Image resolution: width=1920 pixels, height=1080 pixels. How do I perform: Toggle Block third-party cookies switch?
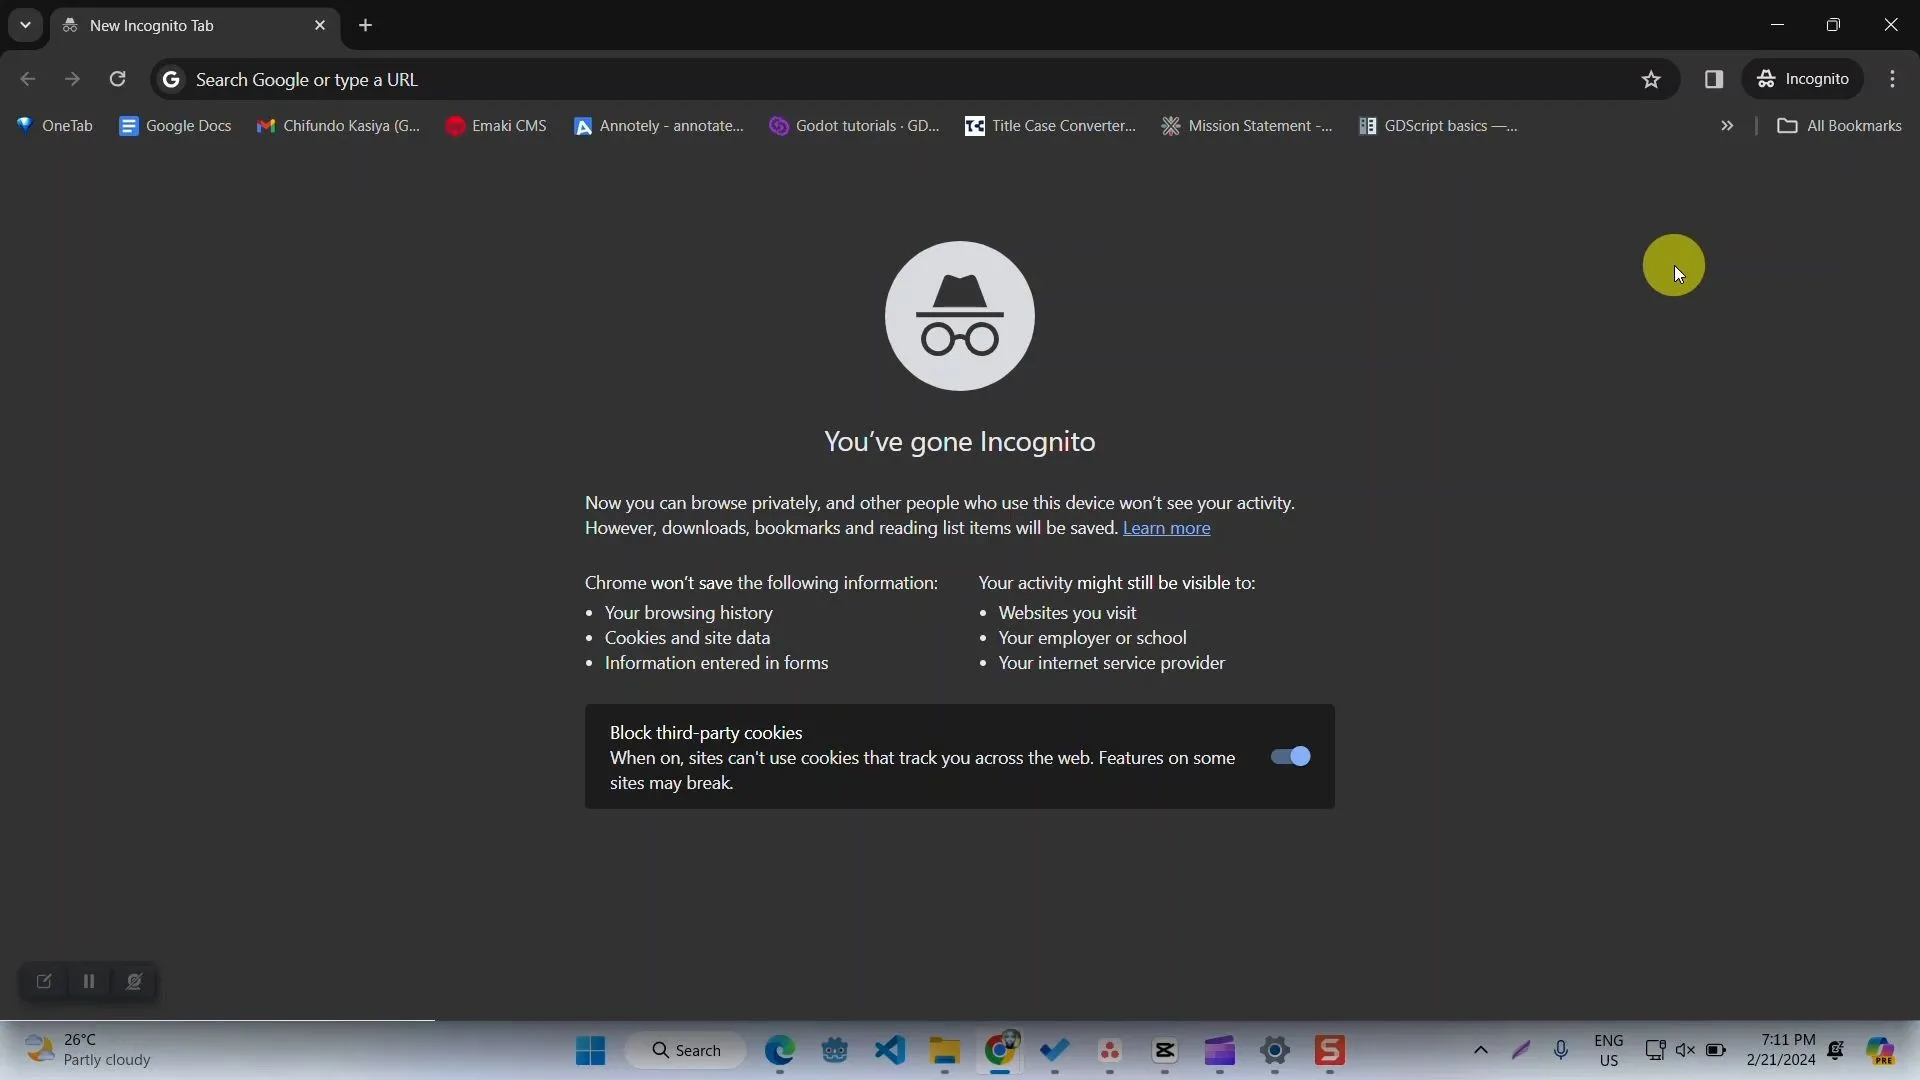pyautogui.click(x=1290, y=757)
